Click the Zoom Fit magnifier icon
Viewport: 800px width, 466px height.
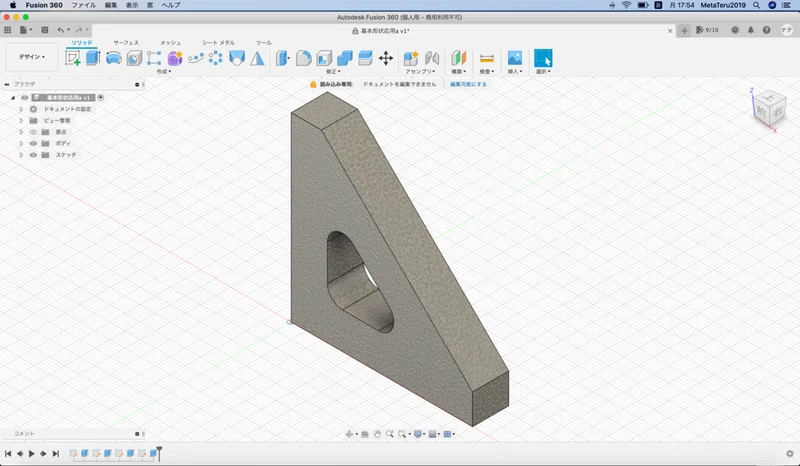tap(403, 434)
